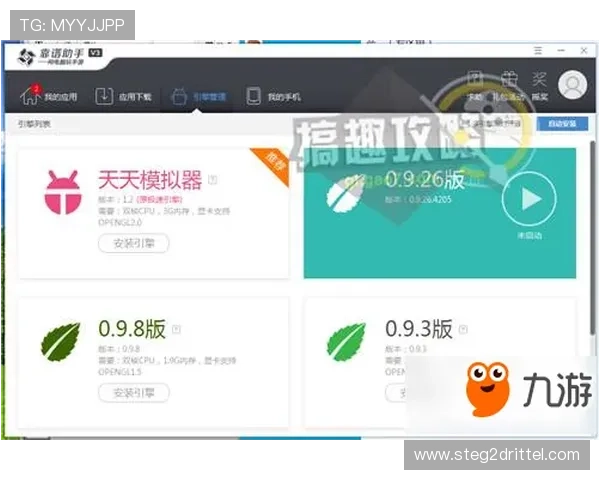
Task: Click the home icon with red badge
Action: click(30, 95)
